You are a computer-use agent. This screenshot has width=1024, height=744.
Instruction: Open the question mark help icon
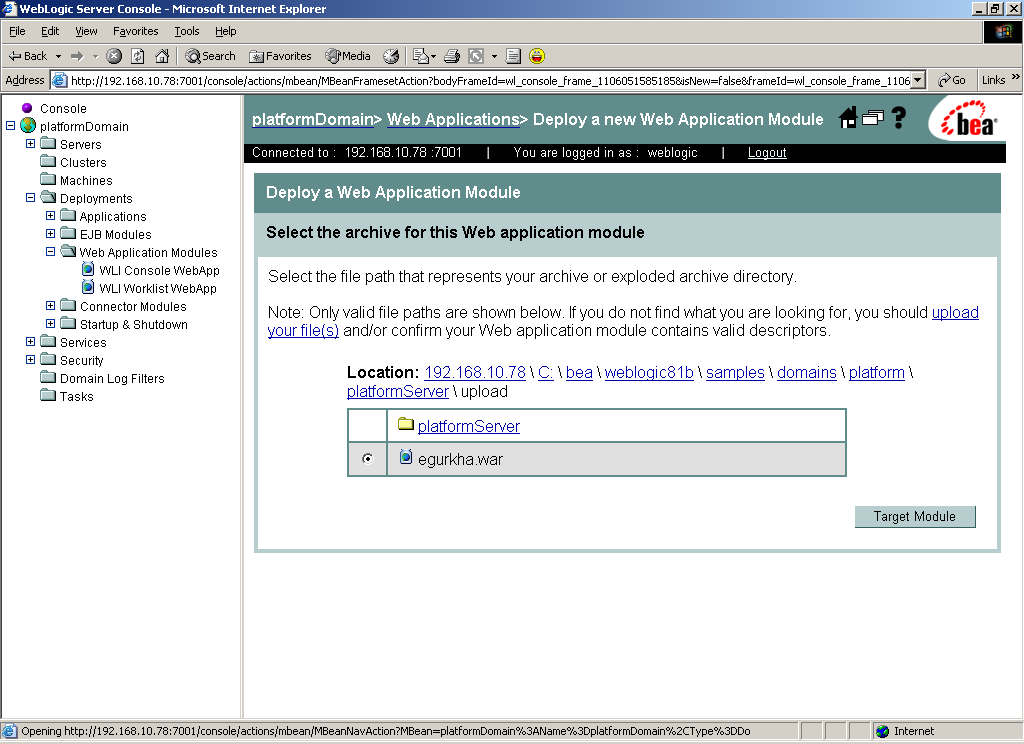pos(899,118)
